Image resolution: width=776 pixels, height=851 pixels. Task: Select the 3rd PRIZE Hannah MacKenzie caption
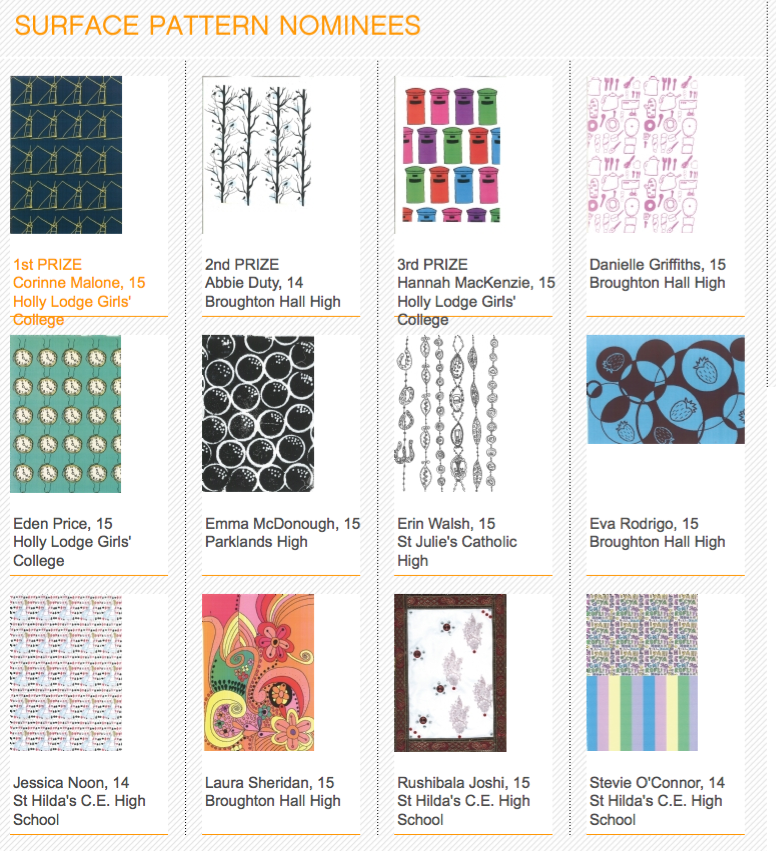point(476,292)
